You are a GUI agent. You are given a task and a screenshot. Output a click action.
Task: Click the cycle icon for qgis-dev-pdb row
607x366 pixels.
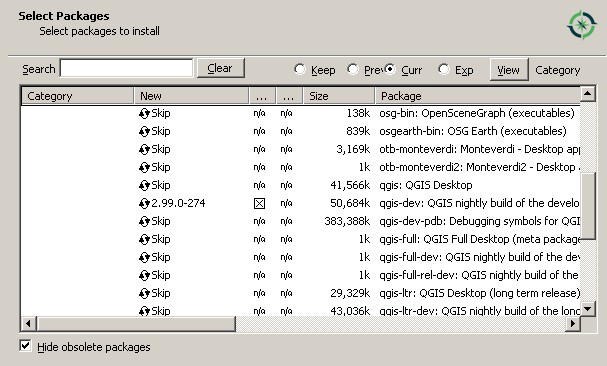(x=144, y=222)
